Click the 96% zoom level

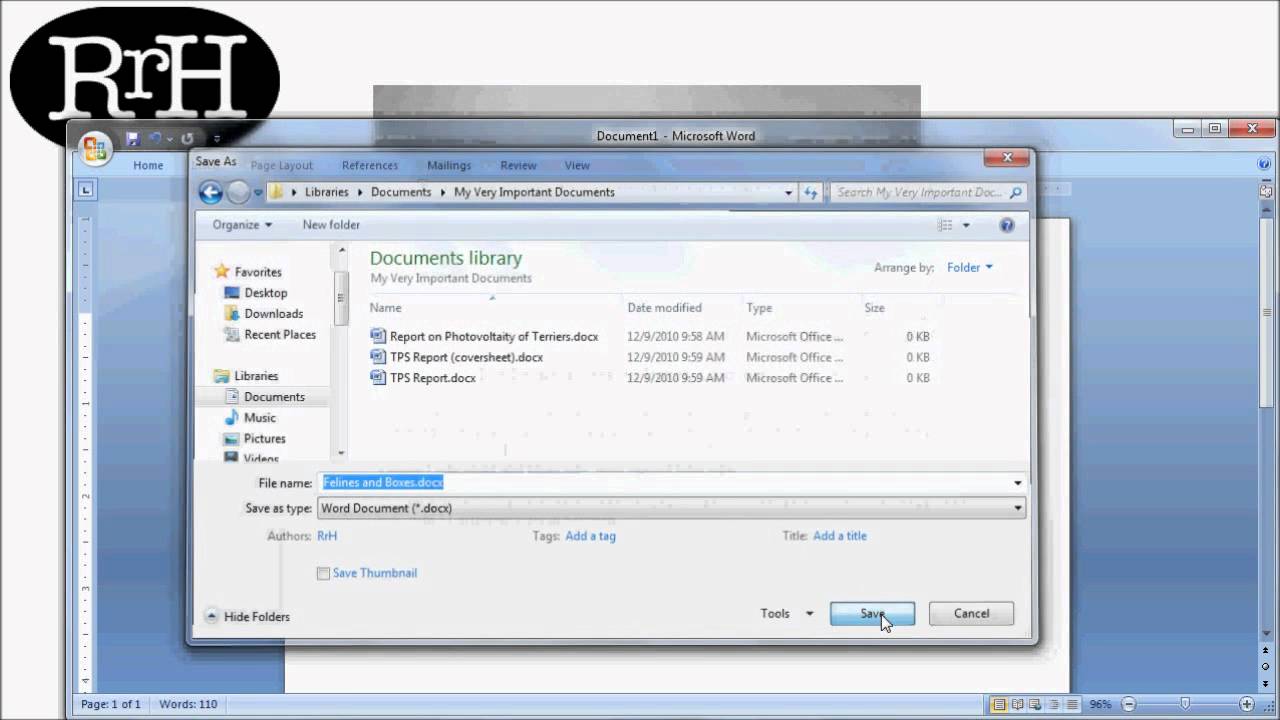(x=1100, y=704)
